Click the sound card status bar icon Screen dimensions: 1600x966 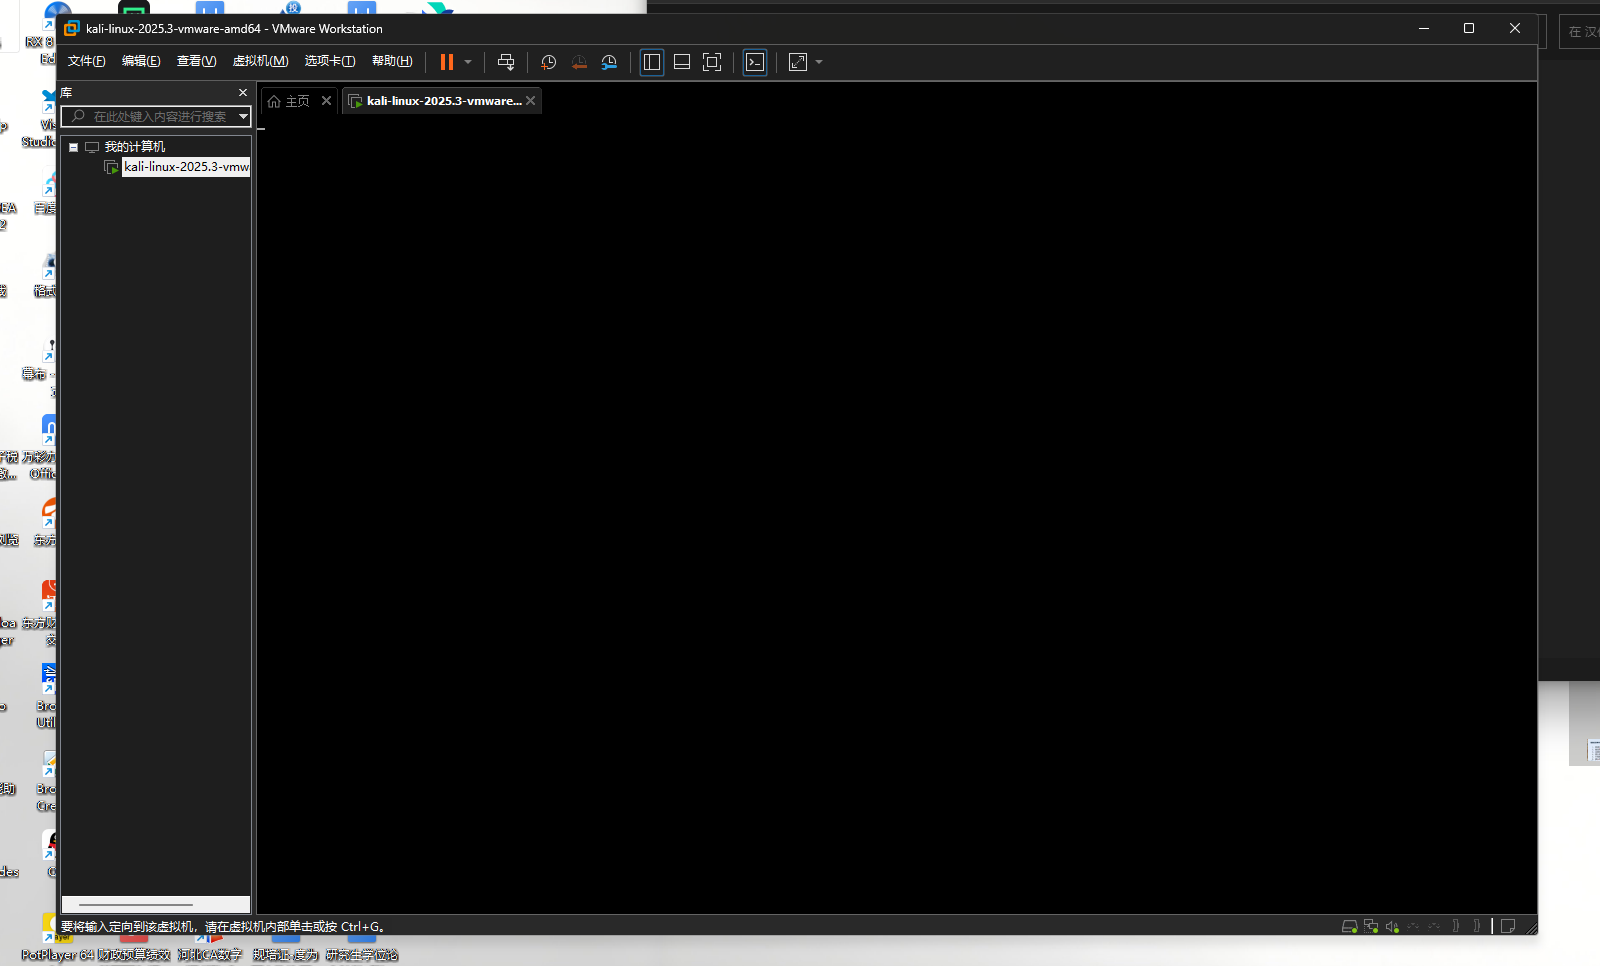coord(1392,926)
